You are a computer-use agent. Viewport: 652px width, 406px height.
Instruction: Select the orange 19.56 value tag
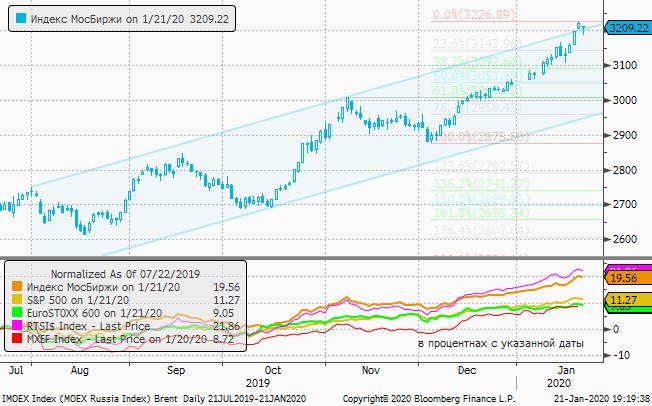pos(628,278)
